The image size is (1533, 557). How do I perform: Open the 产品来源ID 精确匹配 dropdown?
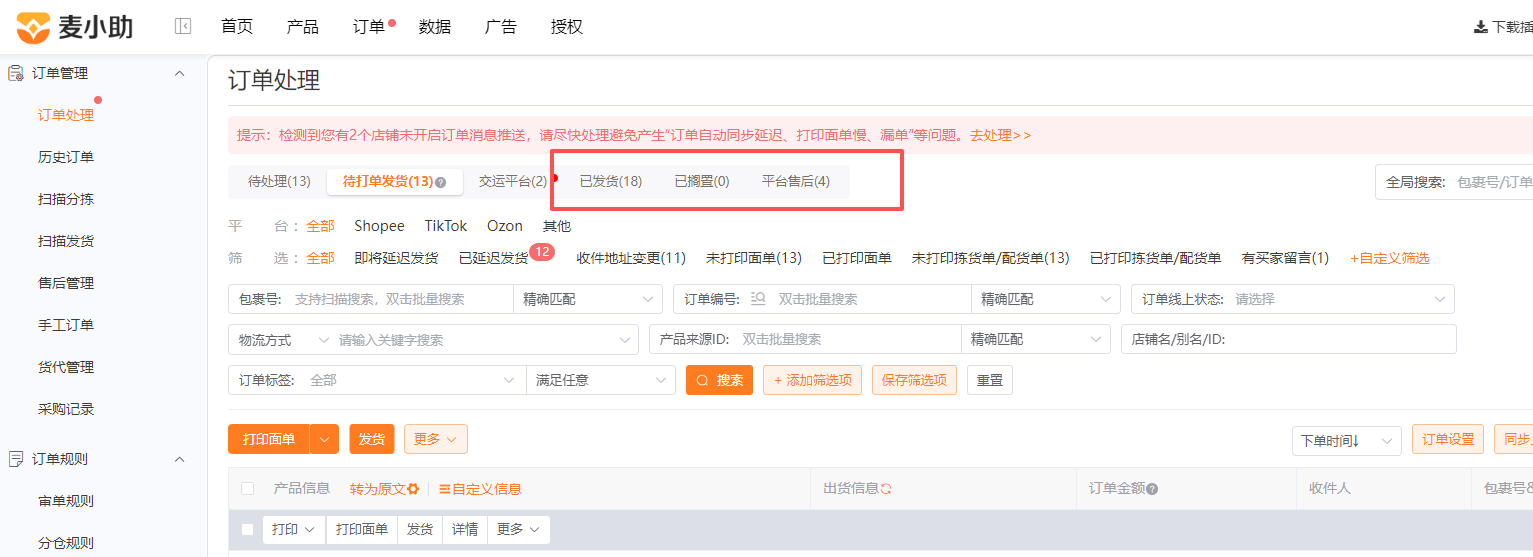coord(1036,340)
